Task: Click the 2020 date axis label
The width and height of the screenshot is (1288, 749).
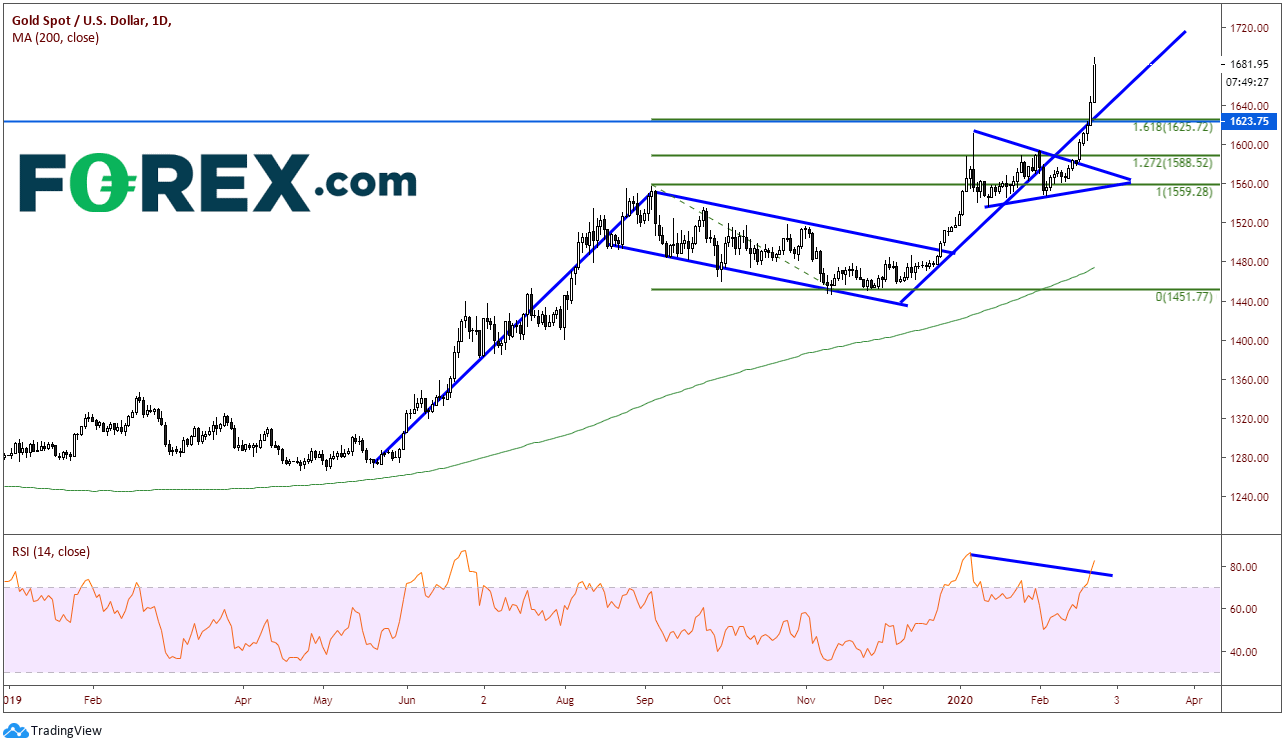Action: pos(960,699)
